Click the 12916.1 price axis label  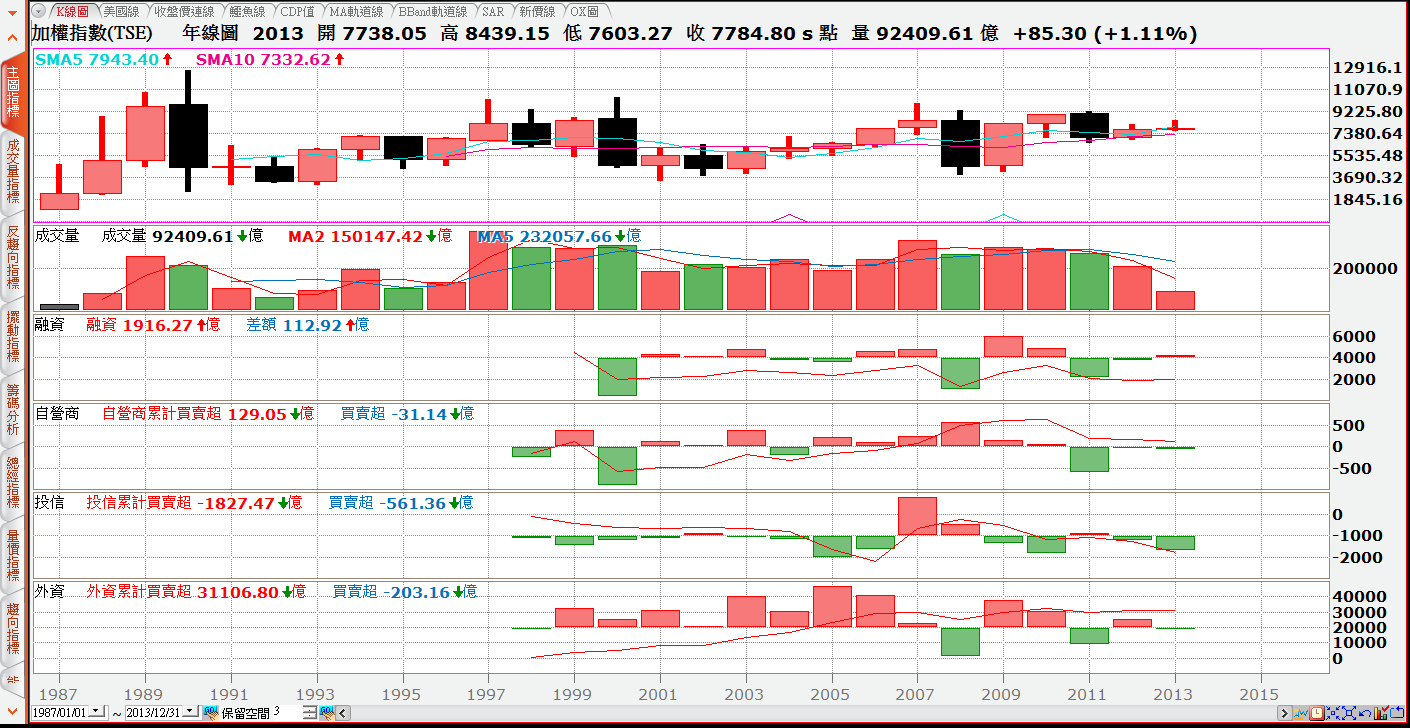click(1367, 68)
